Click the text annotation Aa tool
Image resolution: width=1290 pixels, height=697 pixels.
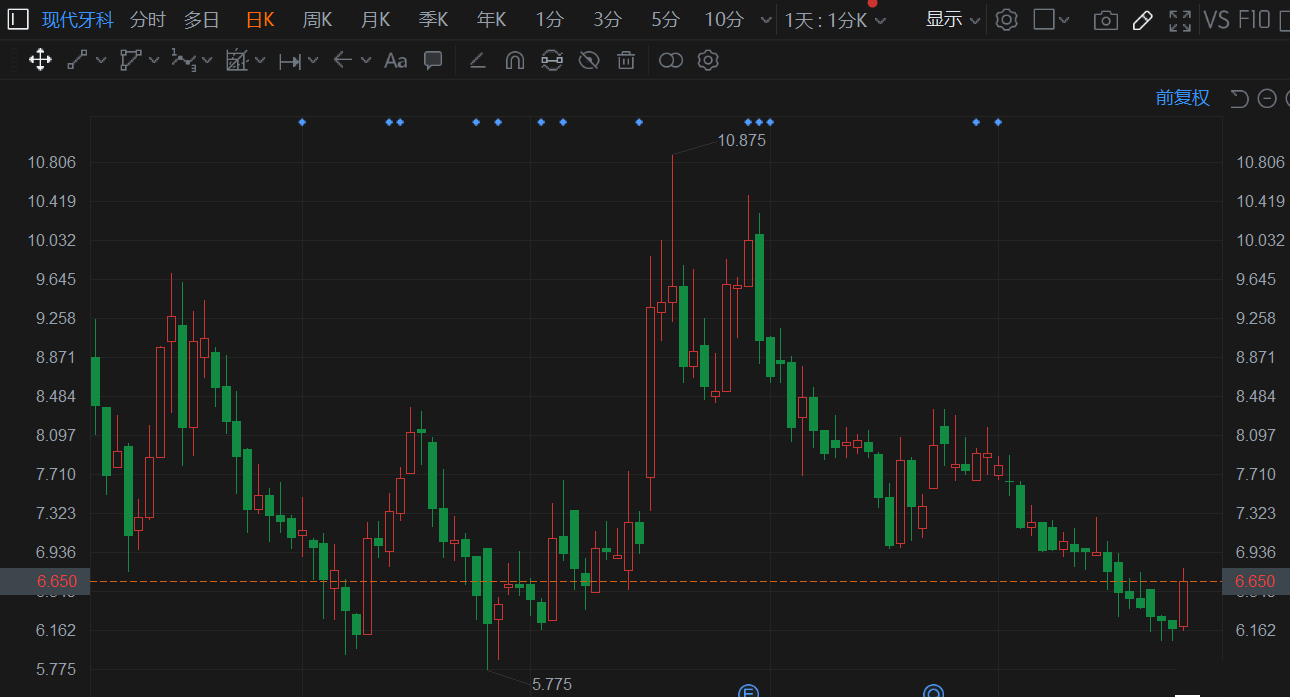[x=396, y=60]
